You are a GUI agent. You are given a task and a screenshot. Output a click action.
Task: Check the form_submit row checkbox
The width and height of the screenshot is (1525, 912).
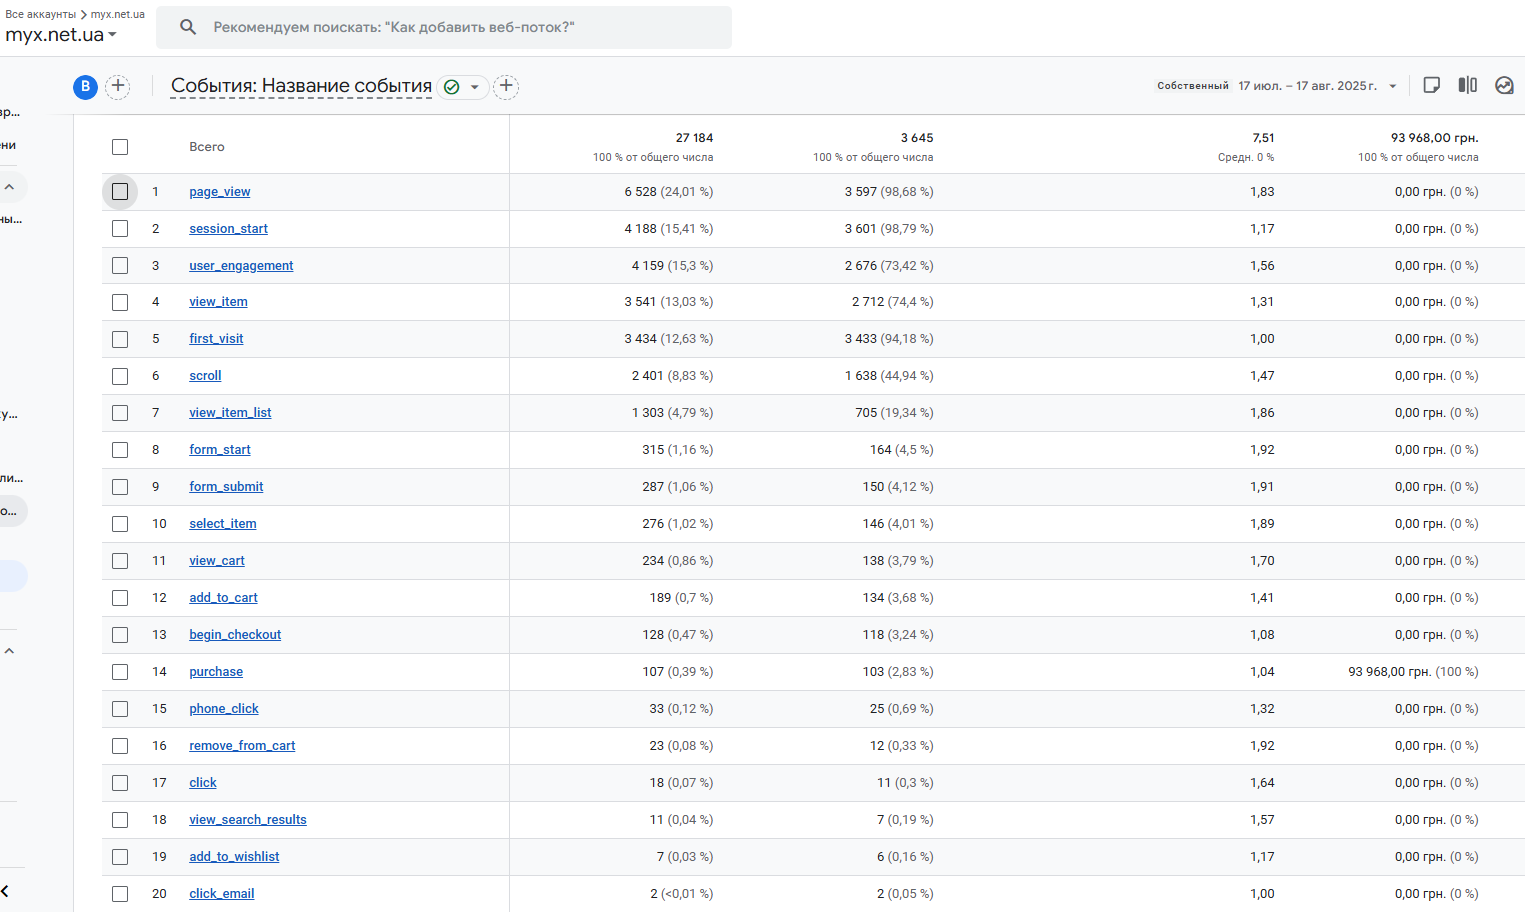120,487
